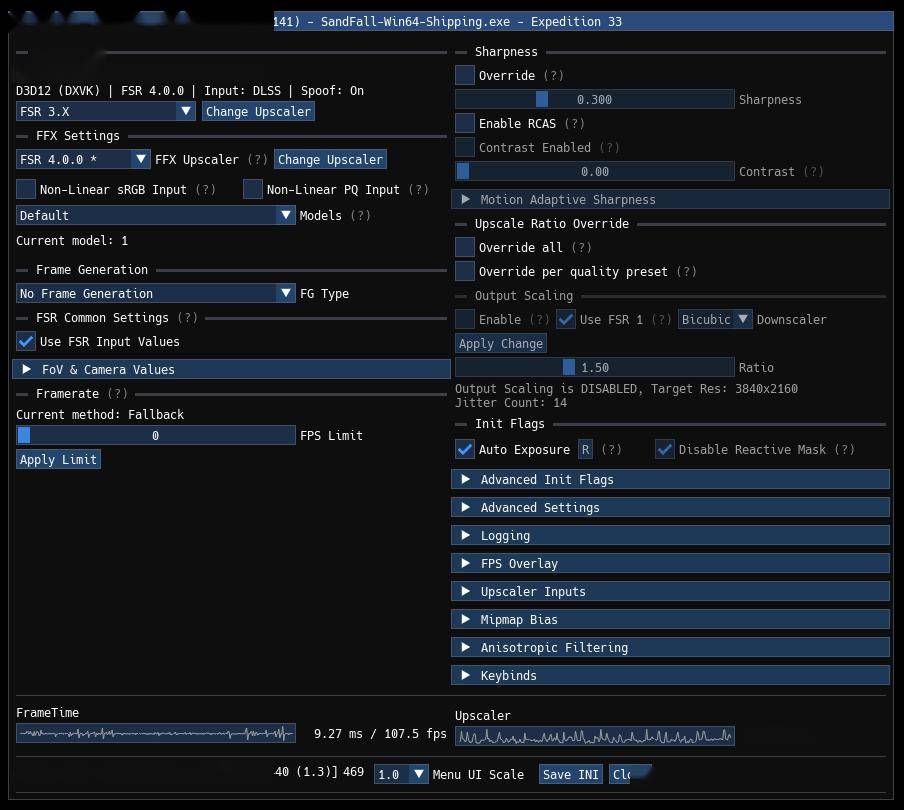Expand FoV & Camera Values section

(231, 369)
